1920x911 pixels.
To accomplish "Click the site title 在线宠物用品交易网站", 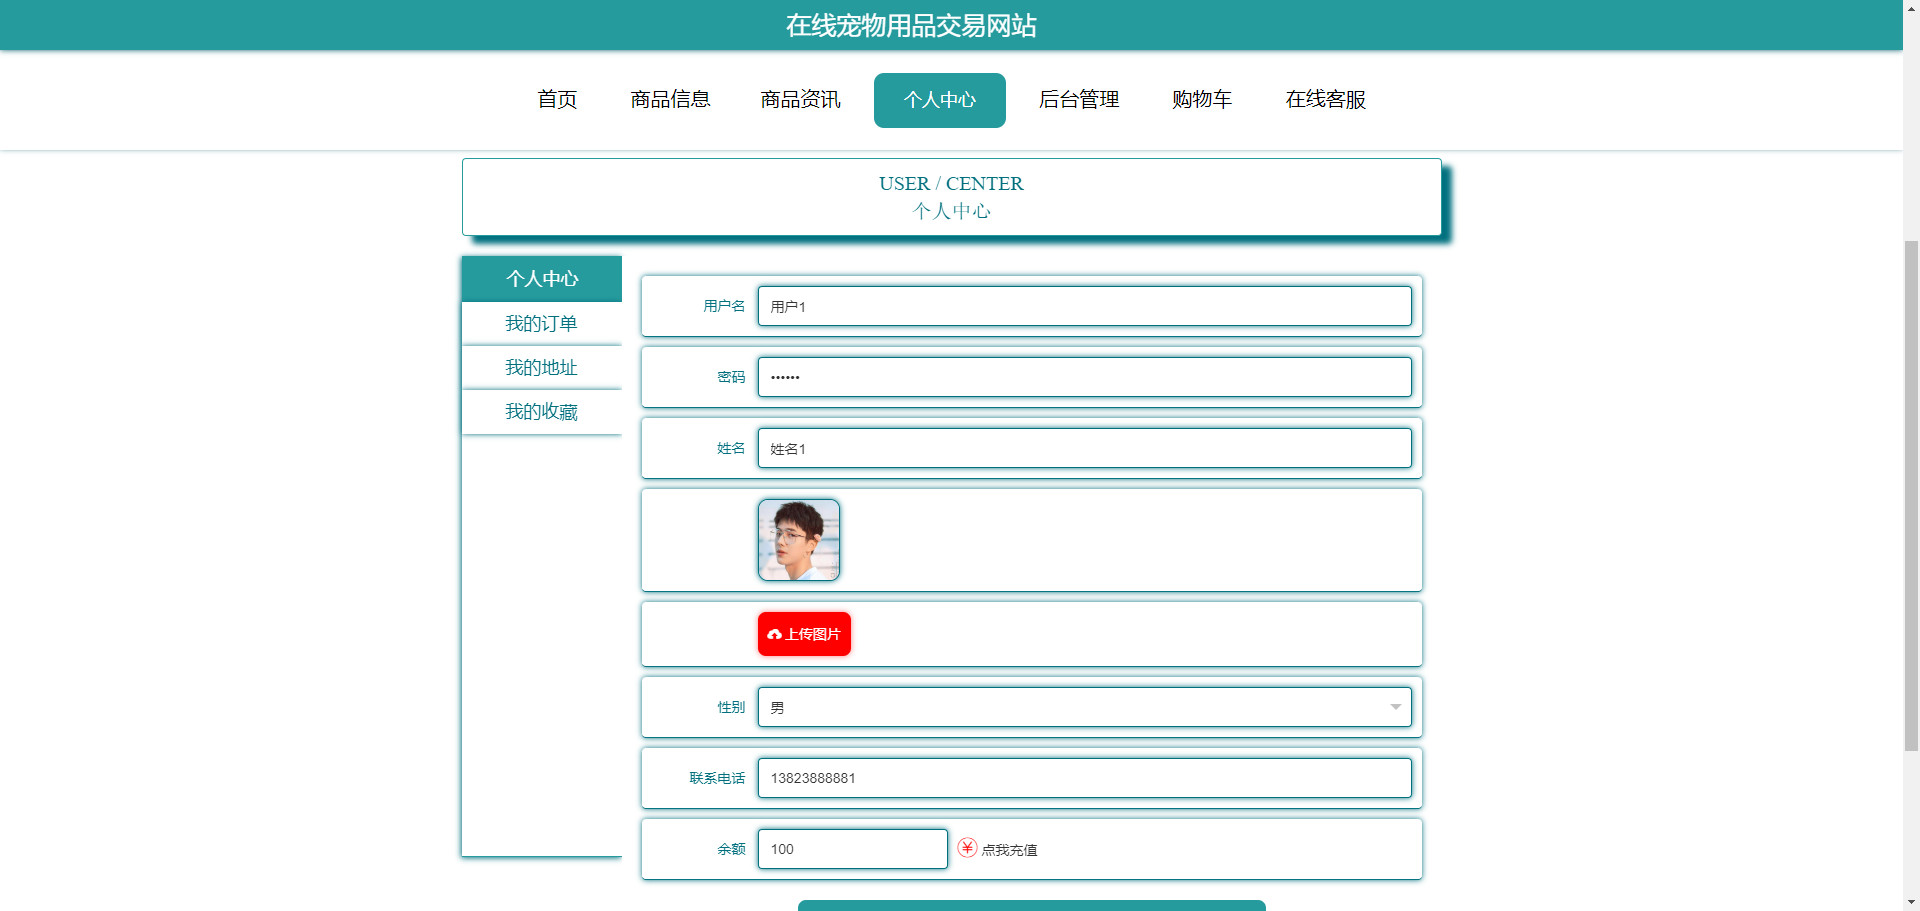I will coord(911,25).
